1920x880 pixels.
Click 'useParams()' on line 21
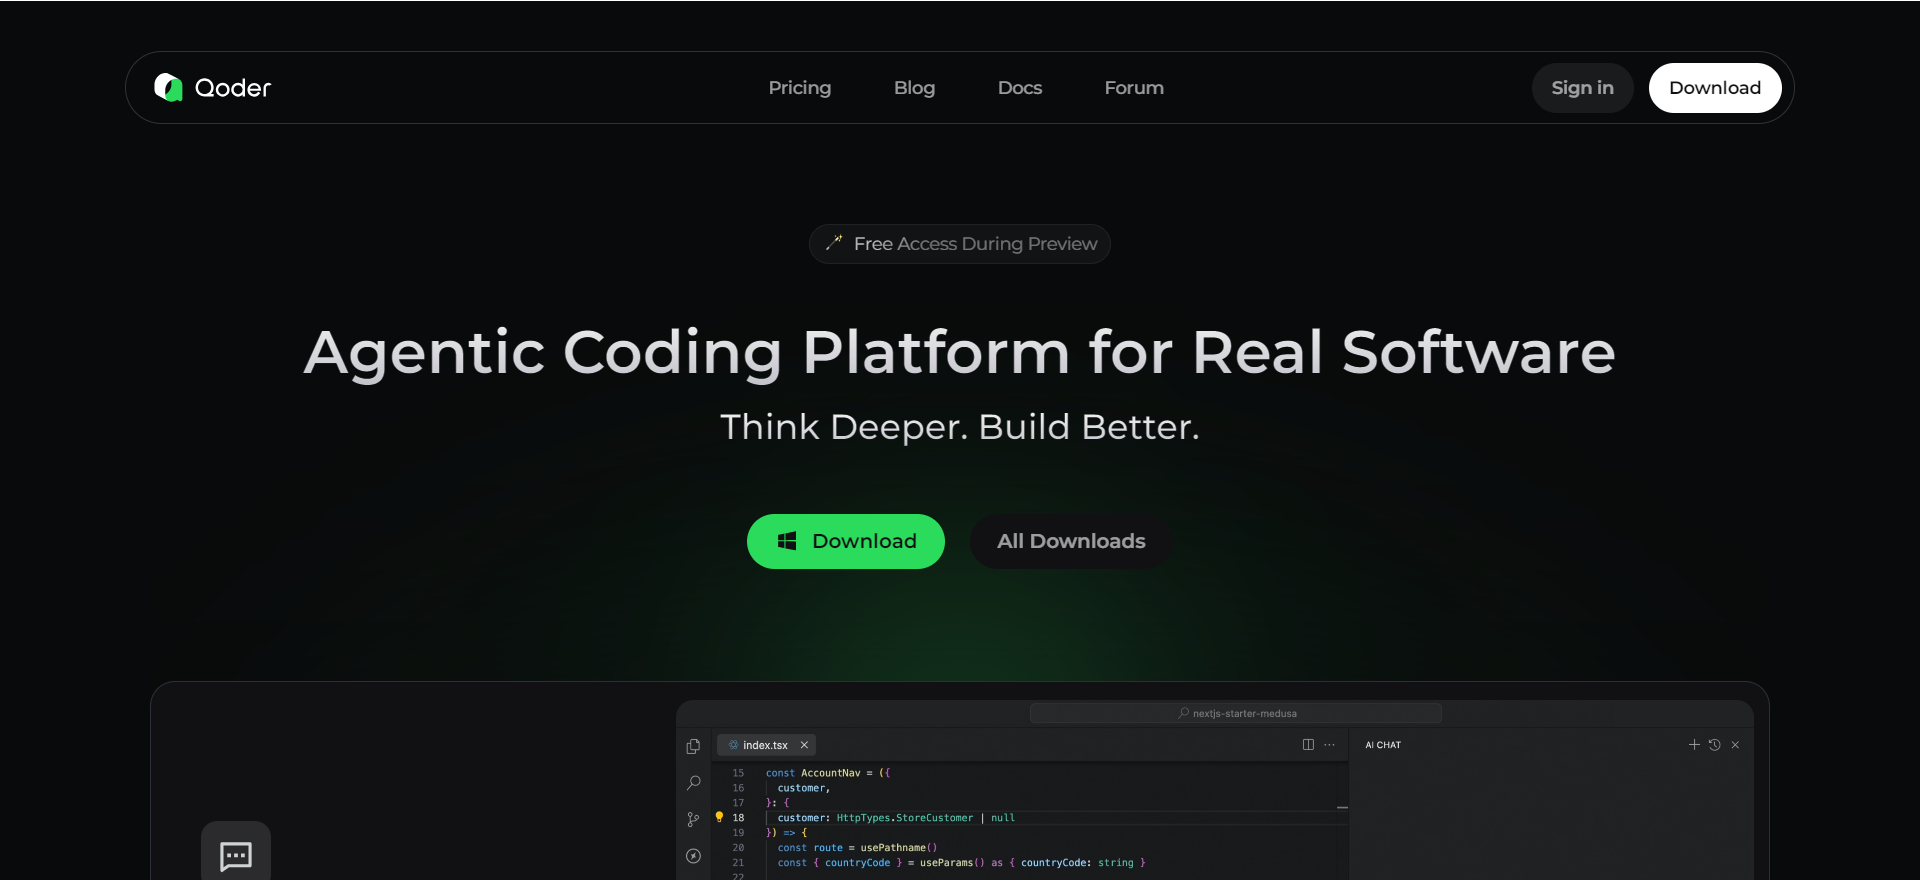coord(952,863)
